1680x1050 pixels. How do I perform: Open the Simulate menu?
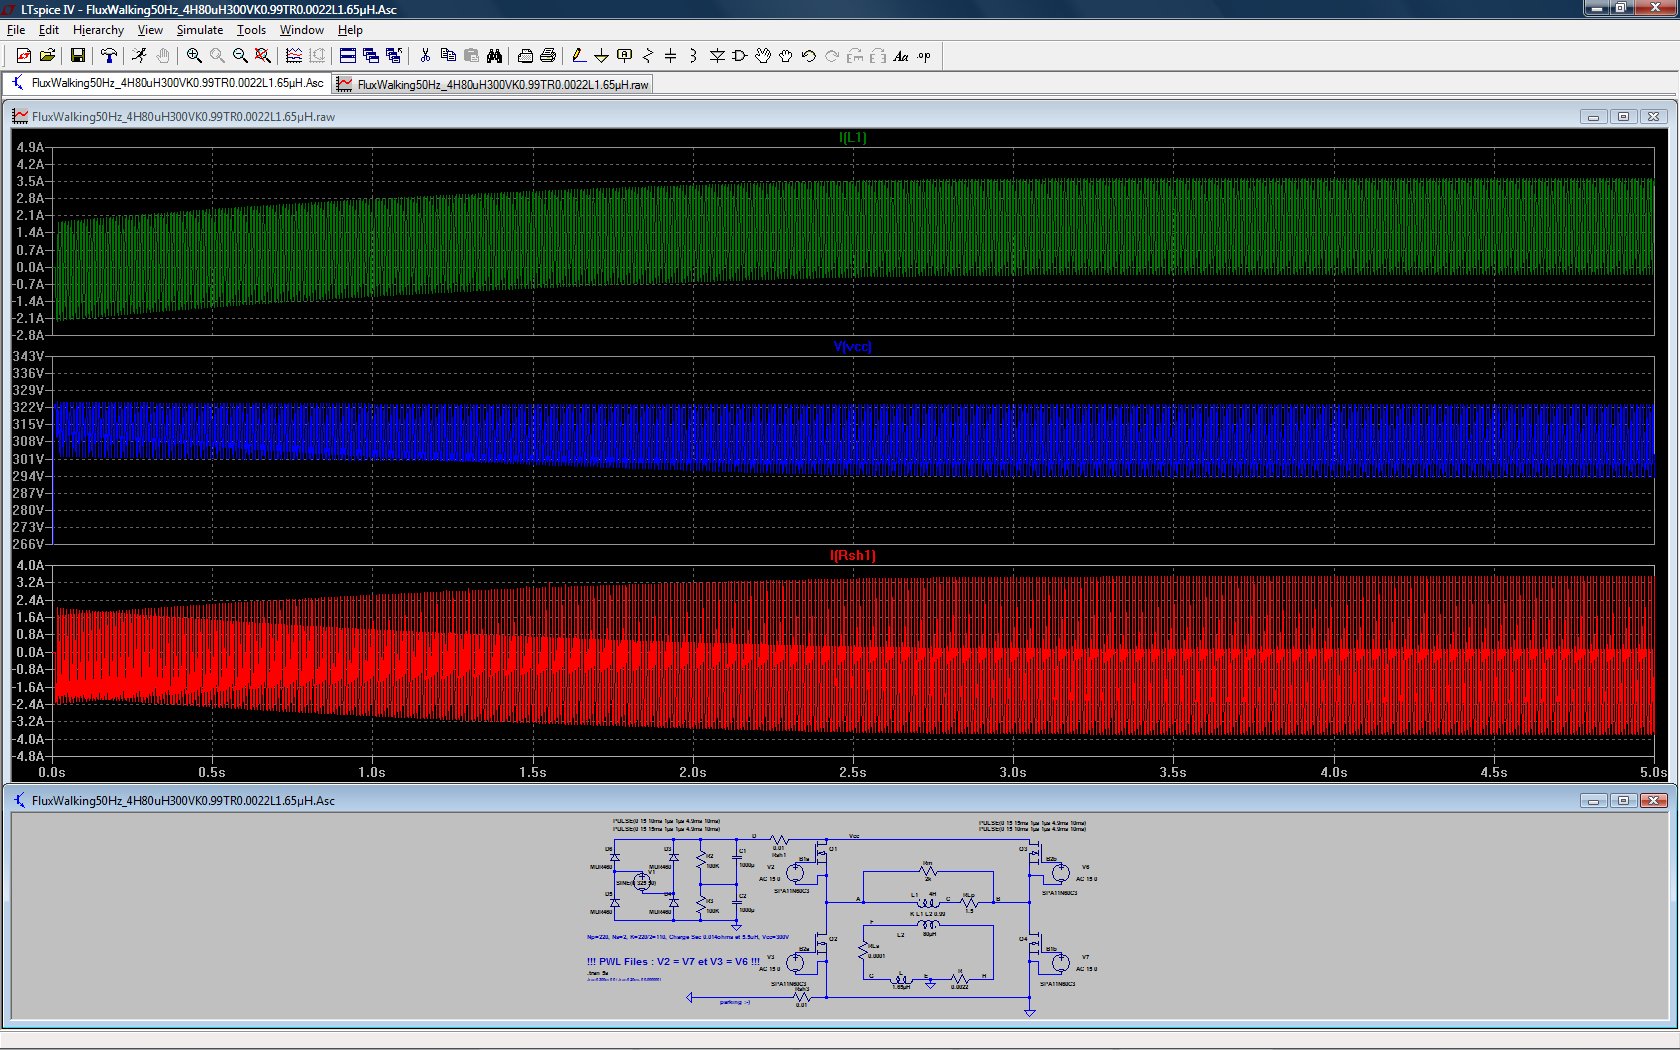click(199, 30)
